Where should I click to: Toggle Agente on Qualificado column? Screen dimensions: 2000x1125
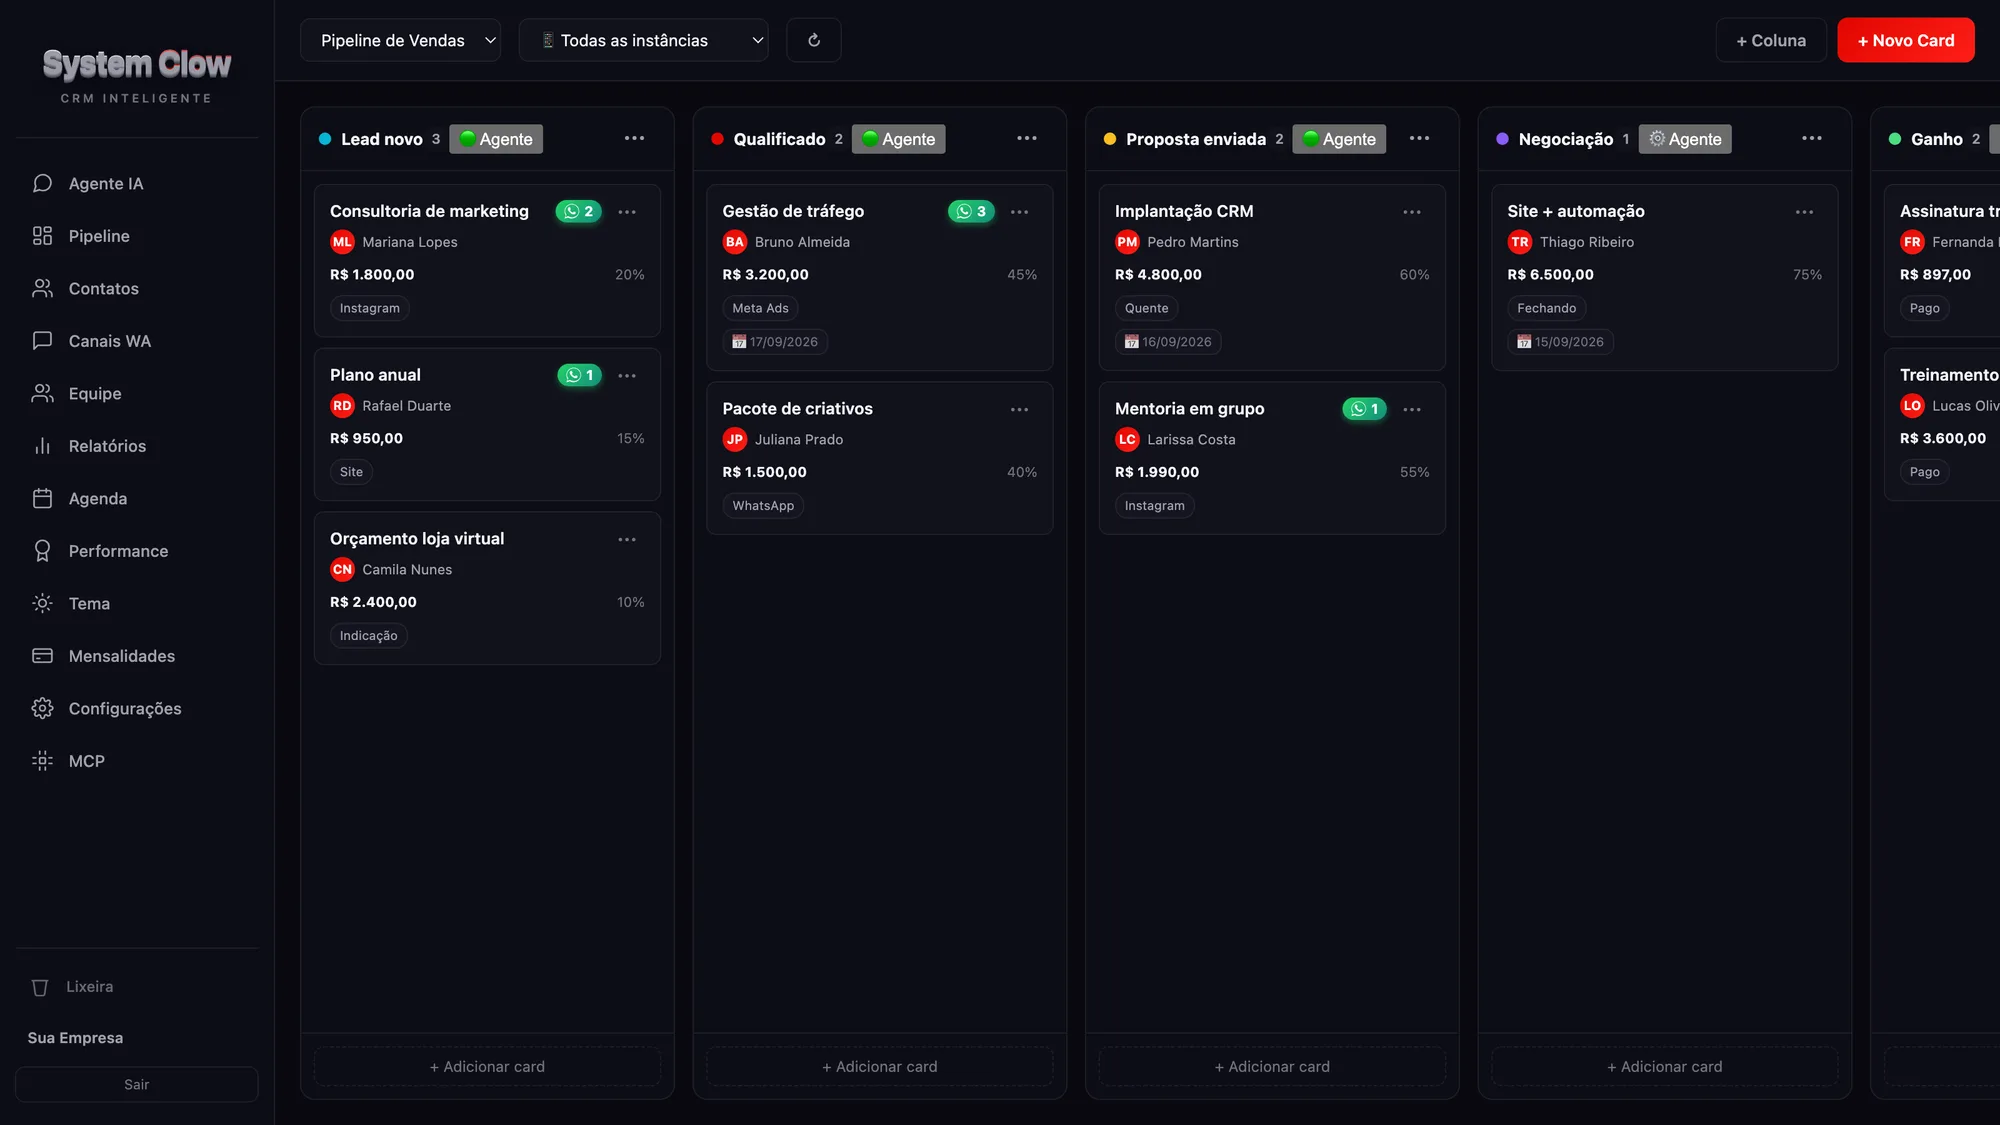pos(898,139)
